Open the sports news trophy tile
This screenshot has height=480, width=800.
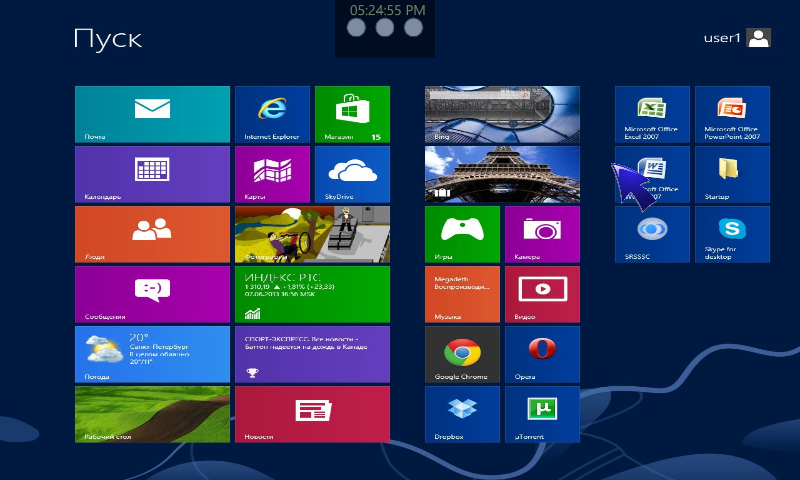pos(312,355)
